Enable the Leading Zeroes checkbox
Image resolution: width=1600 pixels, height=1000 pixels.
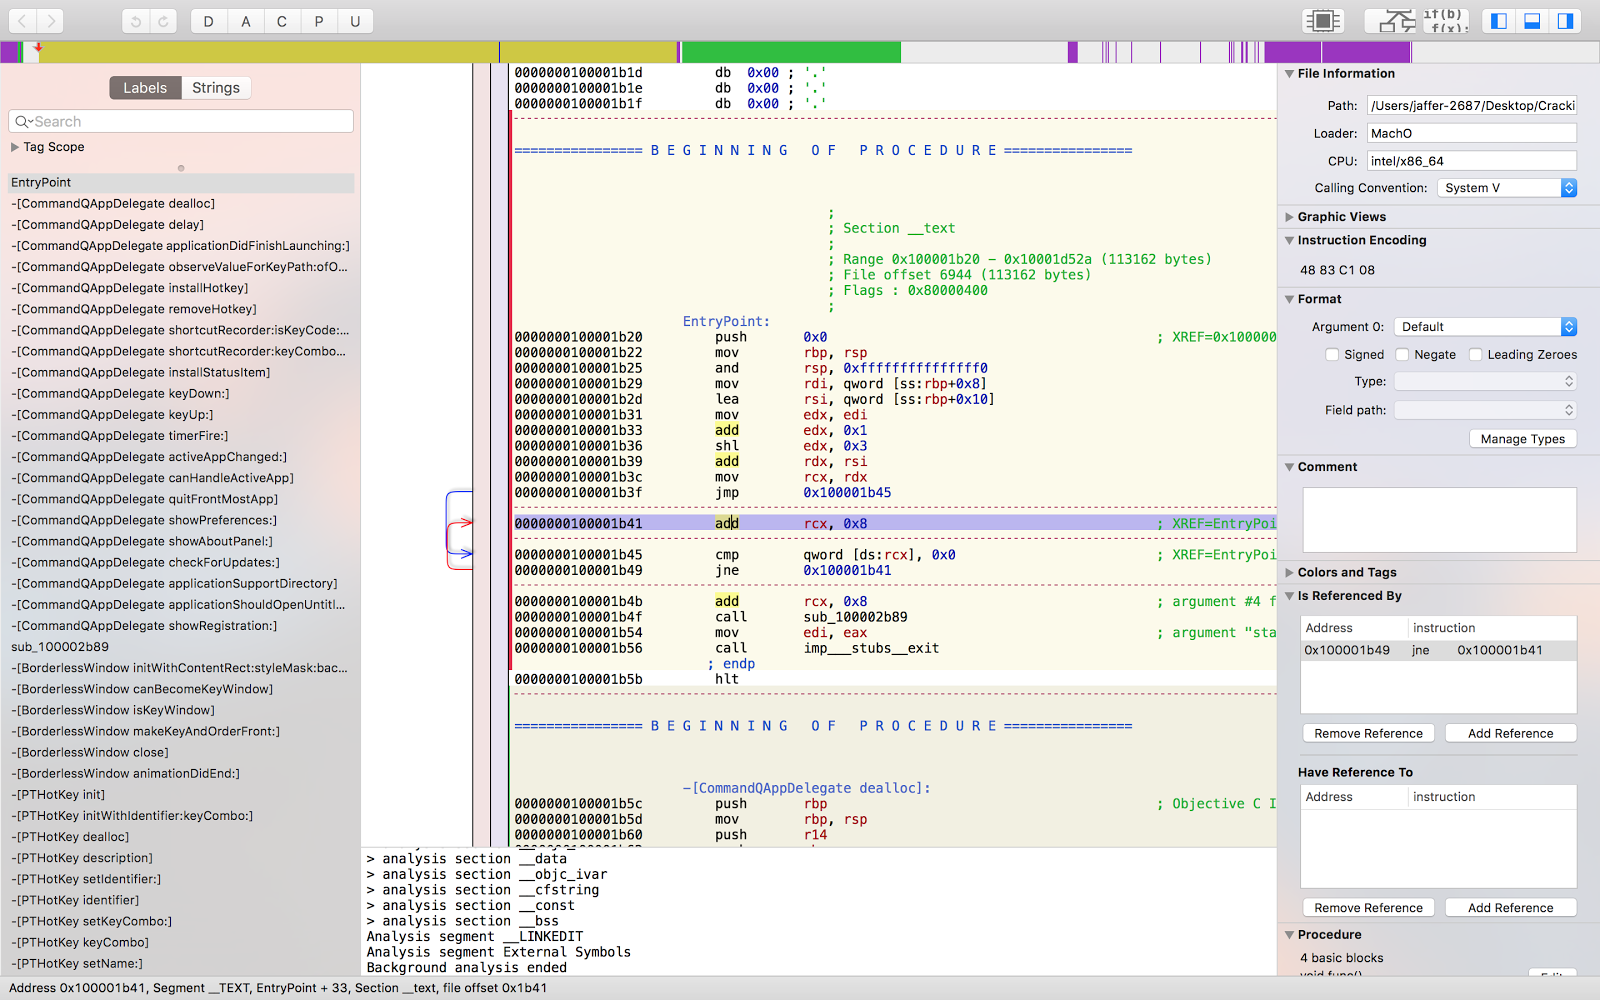[1475, 355]
